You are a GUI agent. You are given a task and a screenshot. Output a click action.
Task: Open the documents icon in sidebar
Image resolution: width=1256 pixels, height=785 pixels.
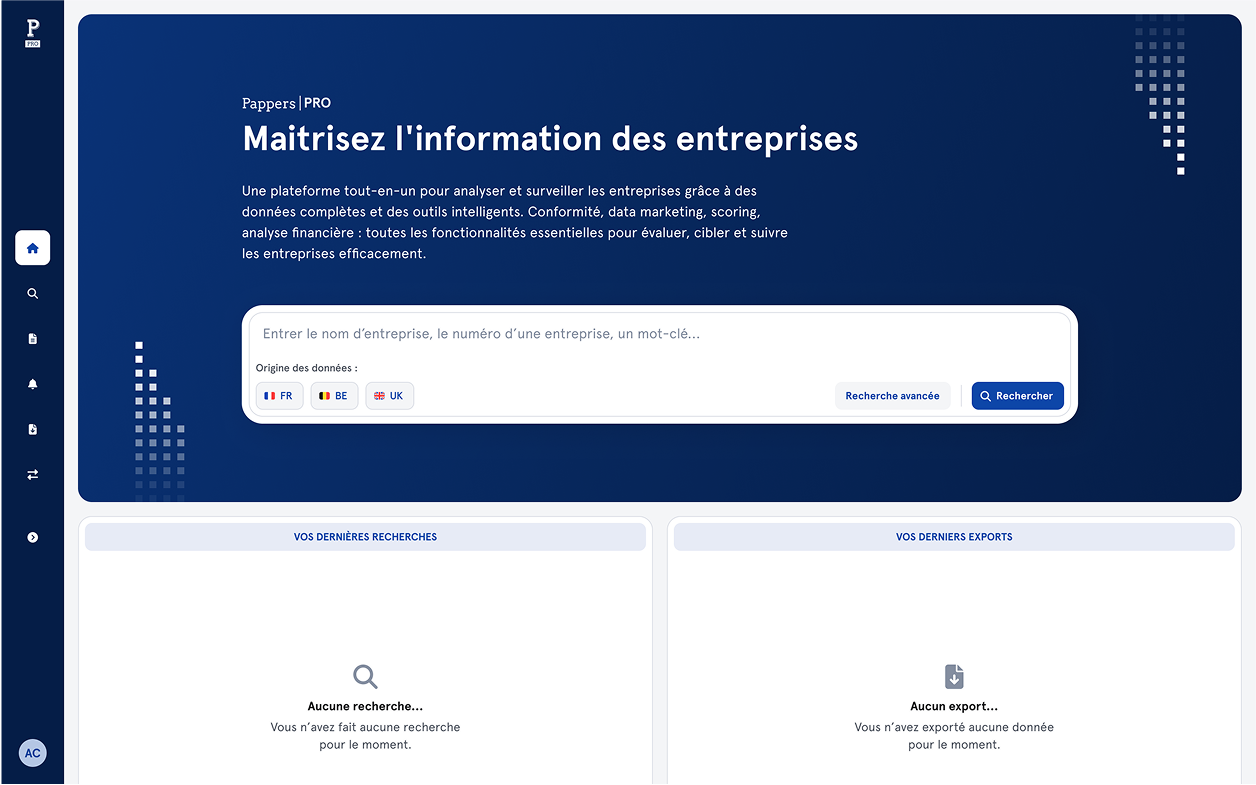click(33, 339)
